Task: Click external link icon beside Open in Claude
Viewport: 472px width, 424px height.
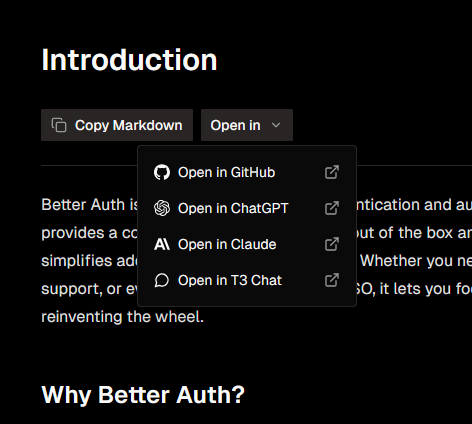Action: tap(332, 244)
